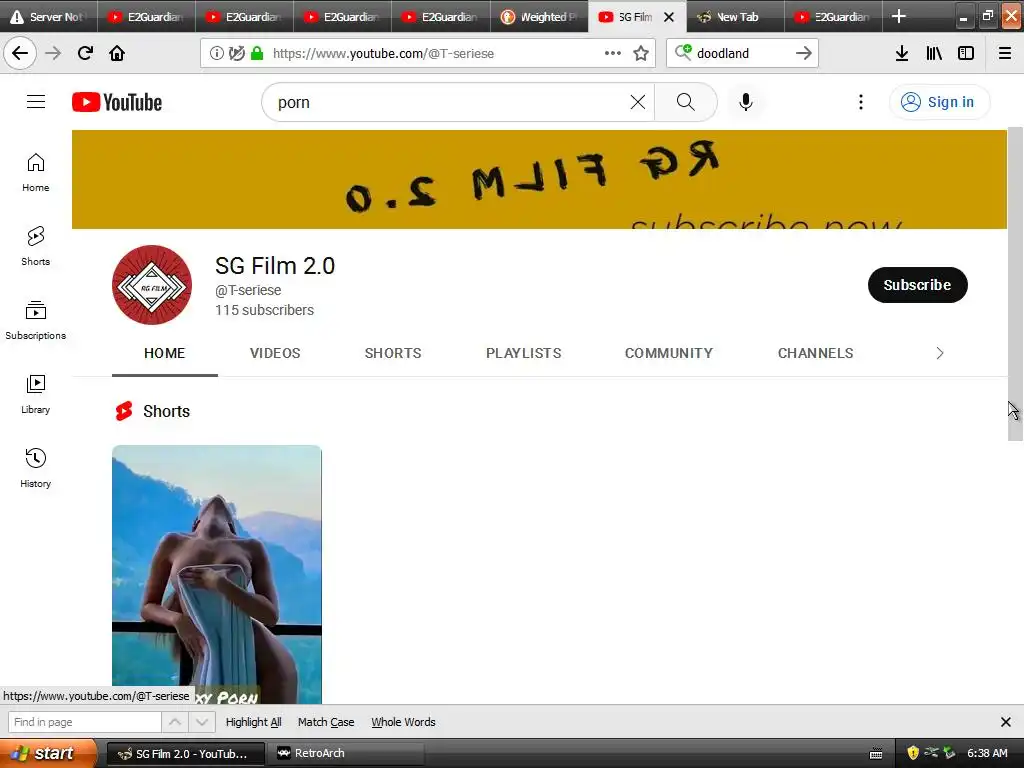Click the green padlock connection icon
This screenshot has height=768, width=1024.
[257, 53]
